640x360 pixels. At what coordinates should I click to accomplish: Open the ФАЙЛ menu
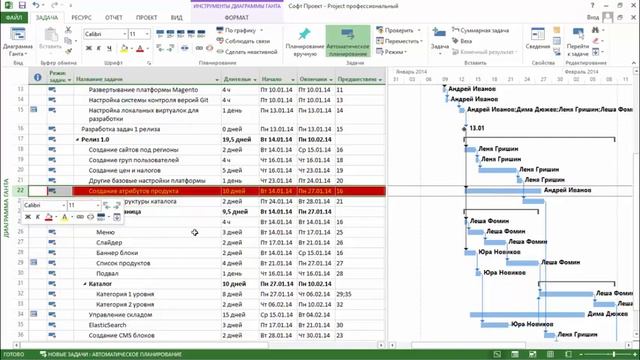click(x=14, y=18)
